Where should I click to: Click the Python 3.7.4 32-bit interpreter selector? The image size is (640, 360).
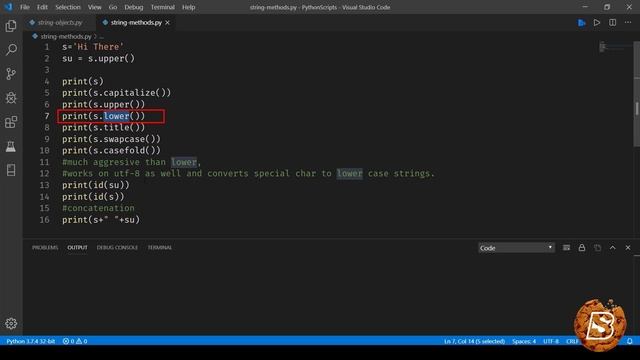(31, 341)
